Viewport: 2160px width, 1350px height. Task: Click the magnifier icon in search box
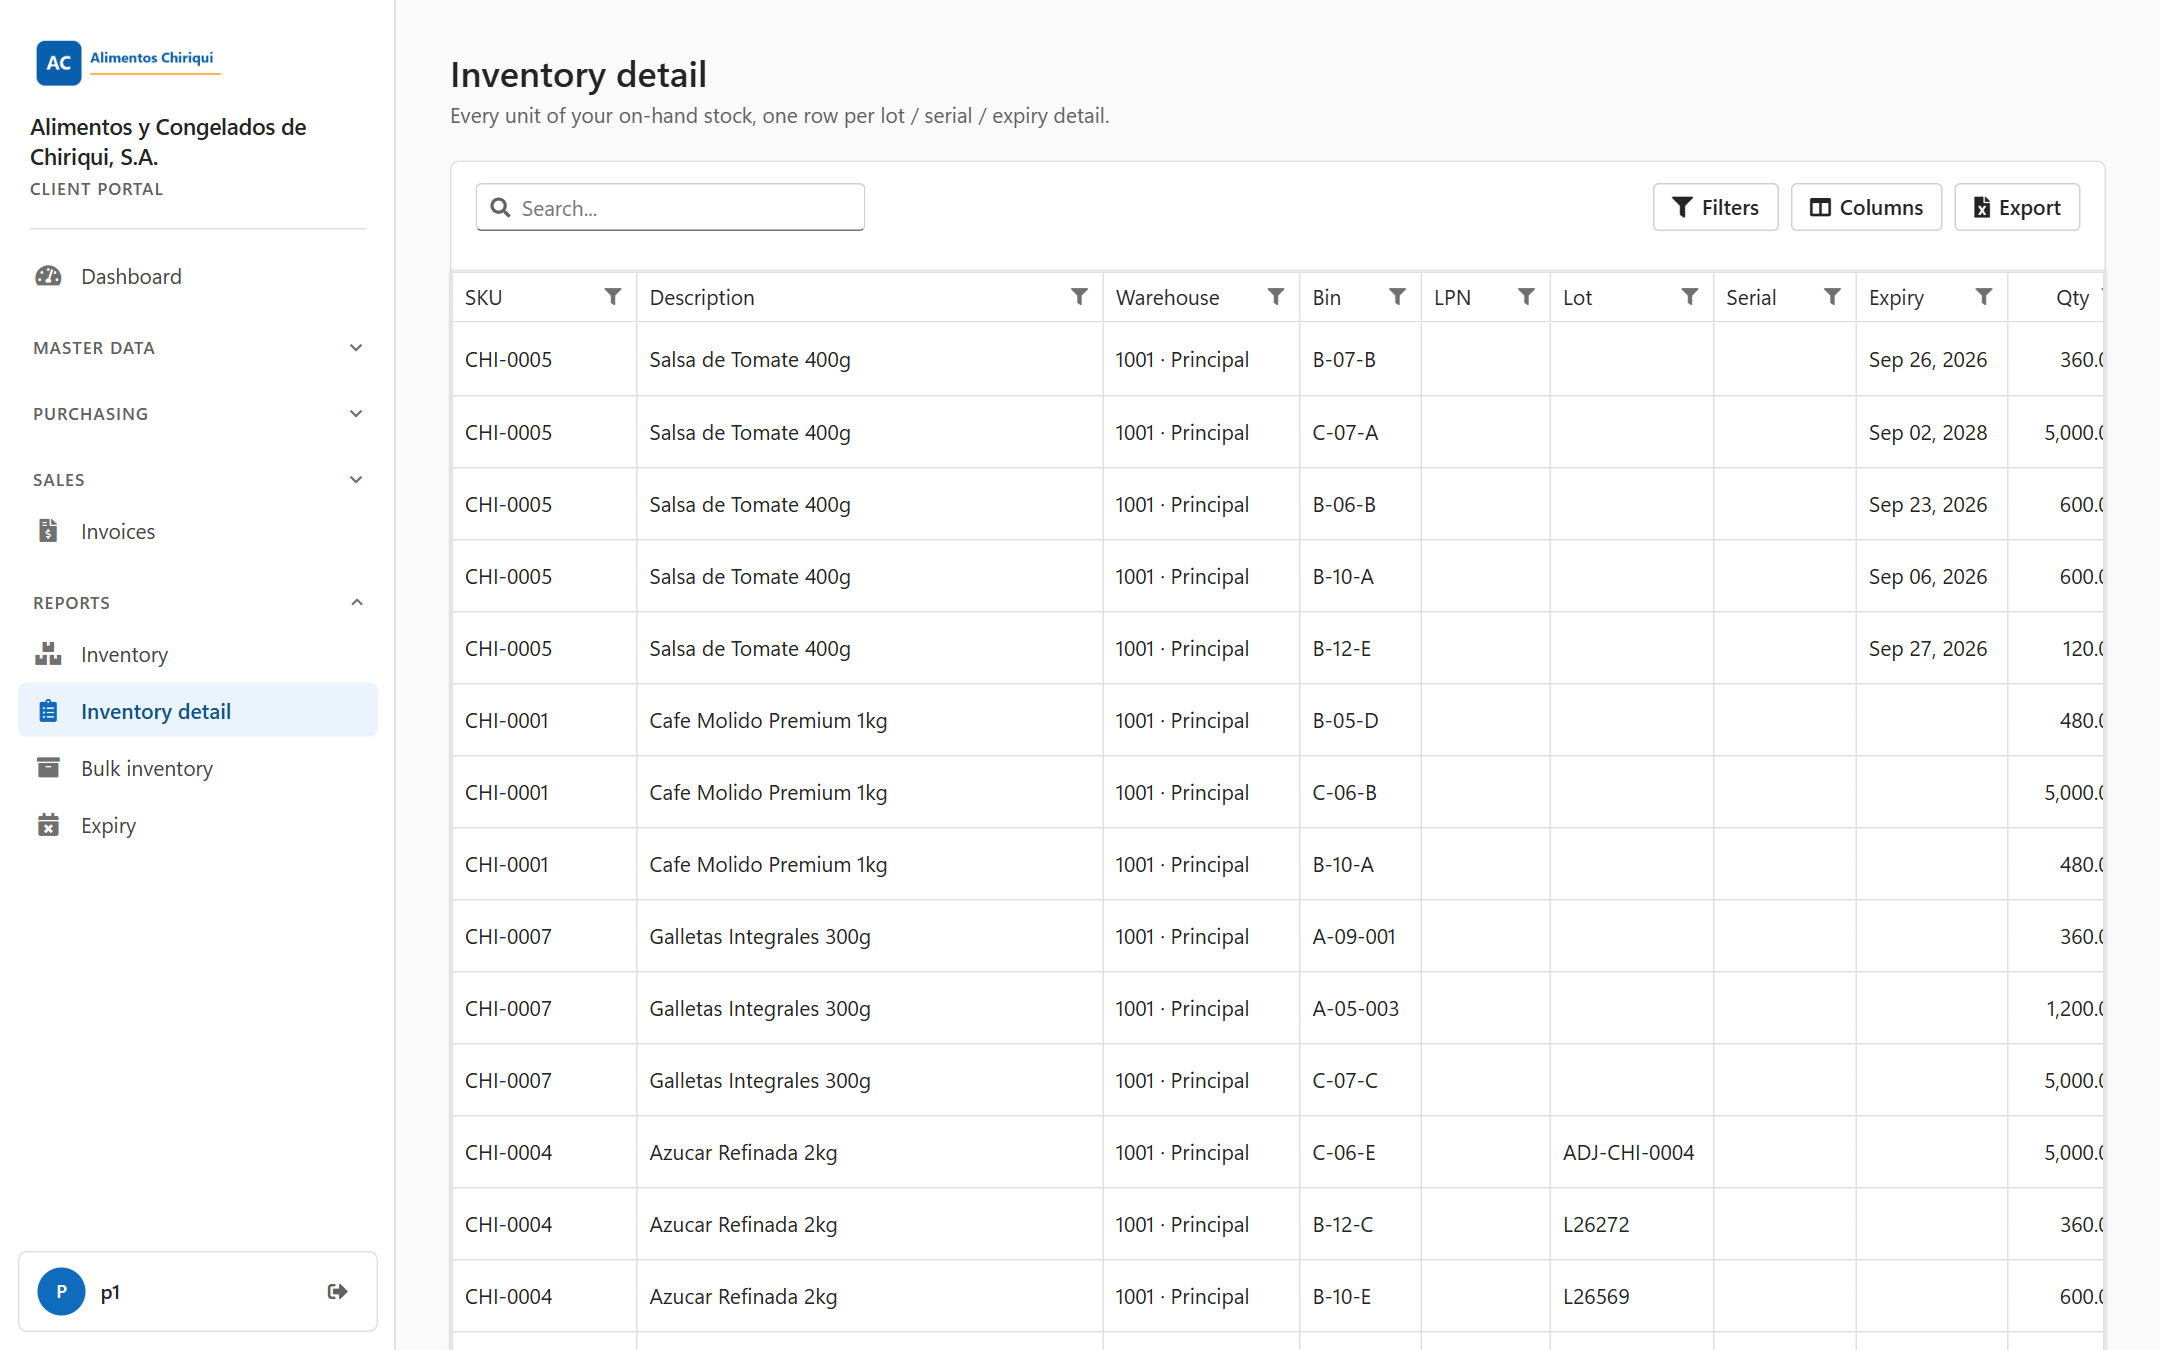[500, 208]
